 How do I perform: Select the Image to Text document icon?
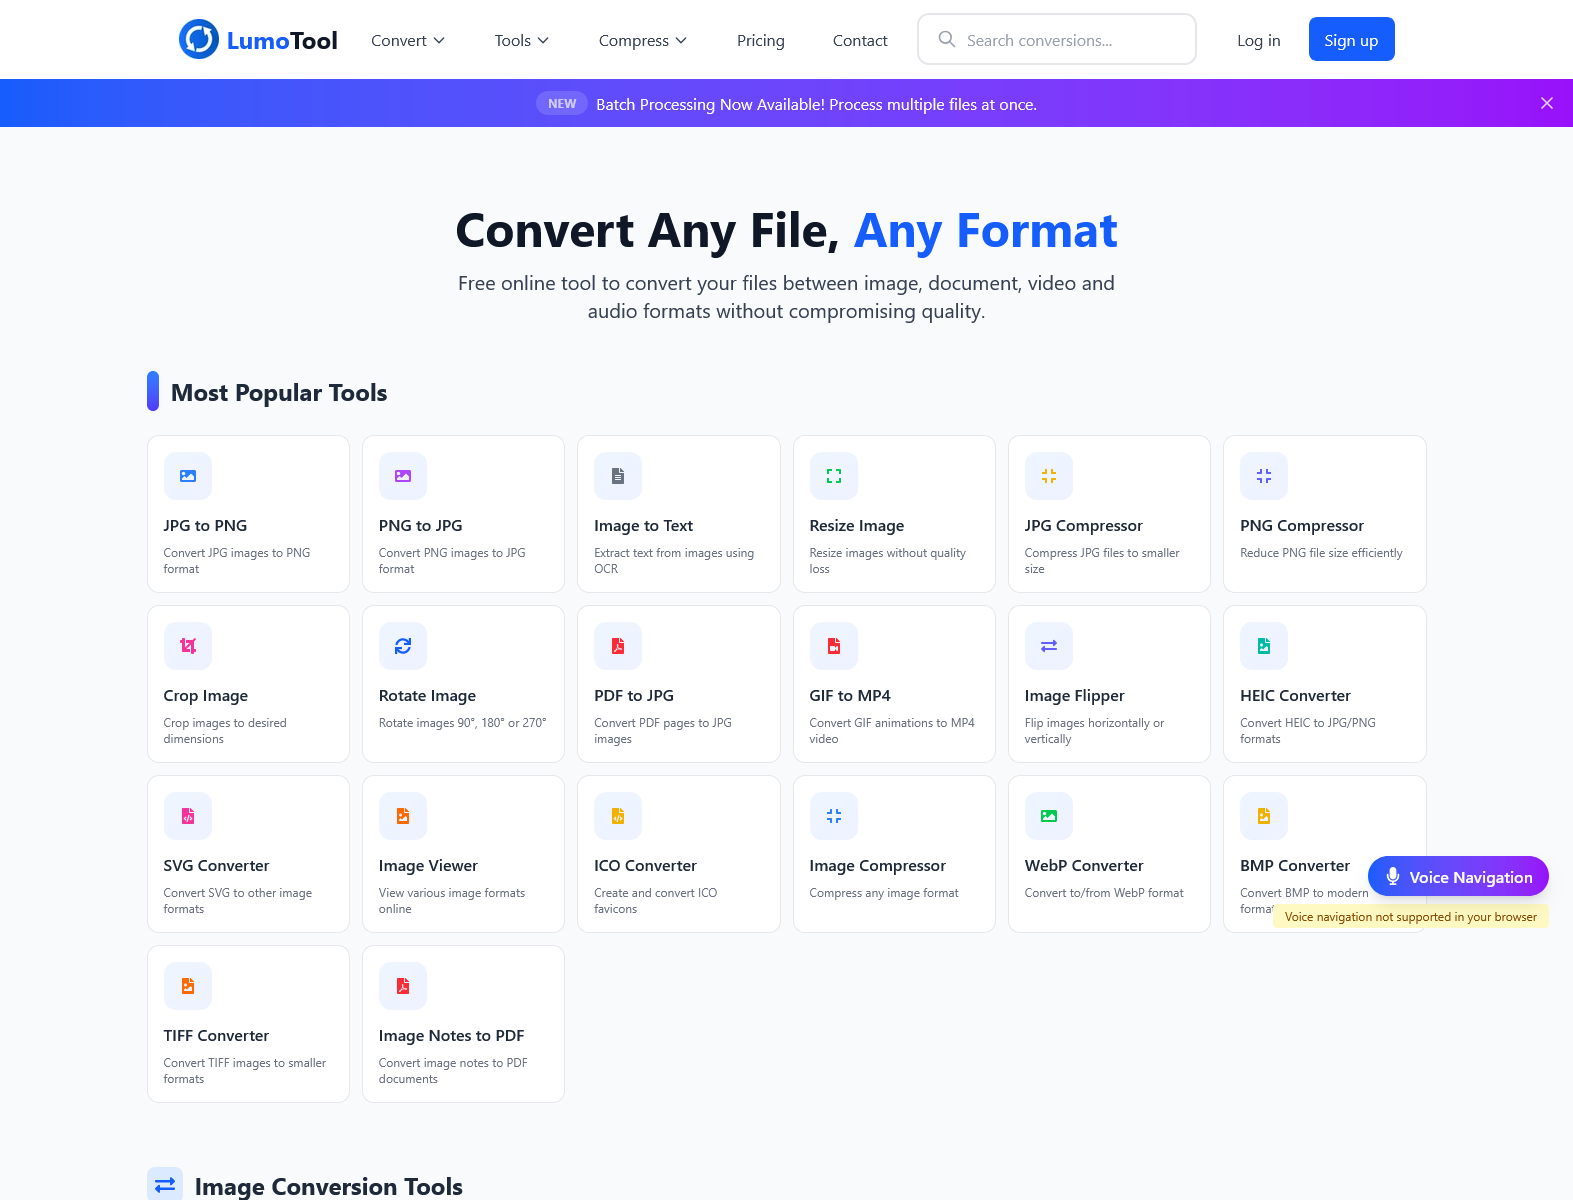(618, 476)
